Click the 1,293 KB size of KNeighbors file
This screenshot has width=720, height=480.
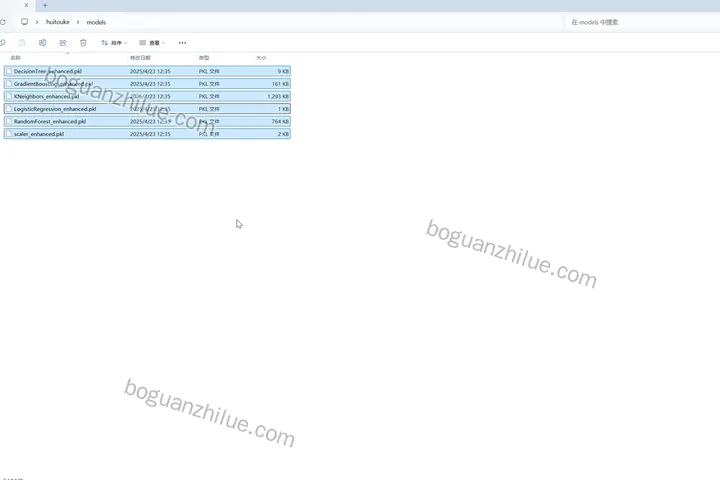278,96
